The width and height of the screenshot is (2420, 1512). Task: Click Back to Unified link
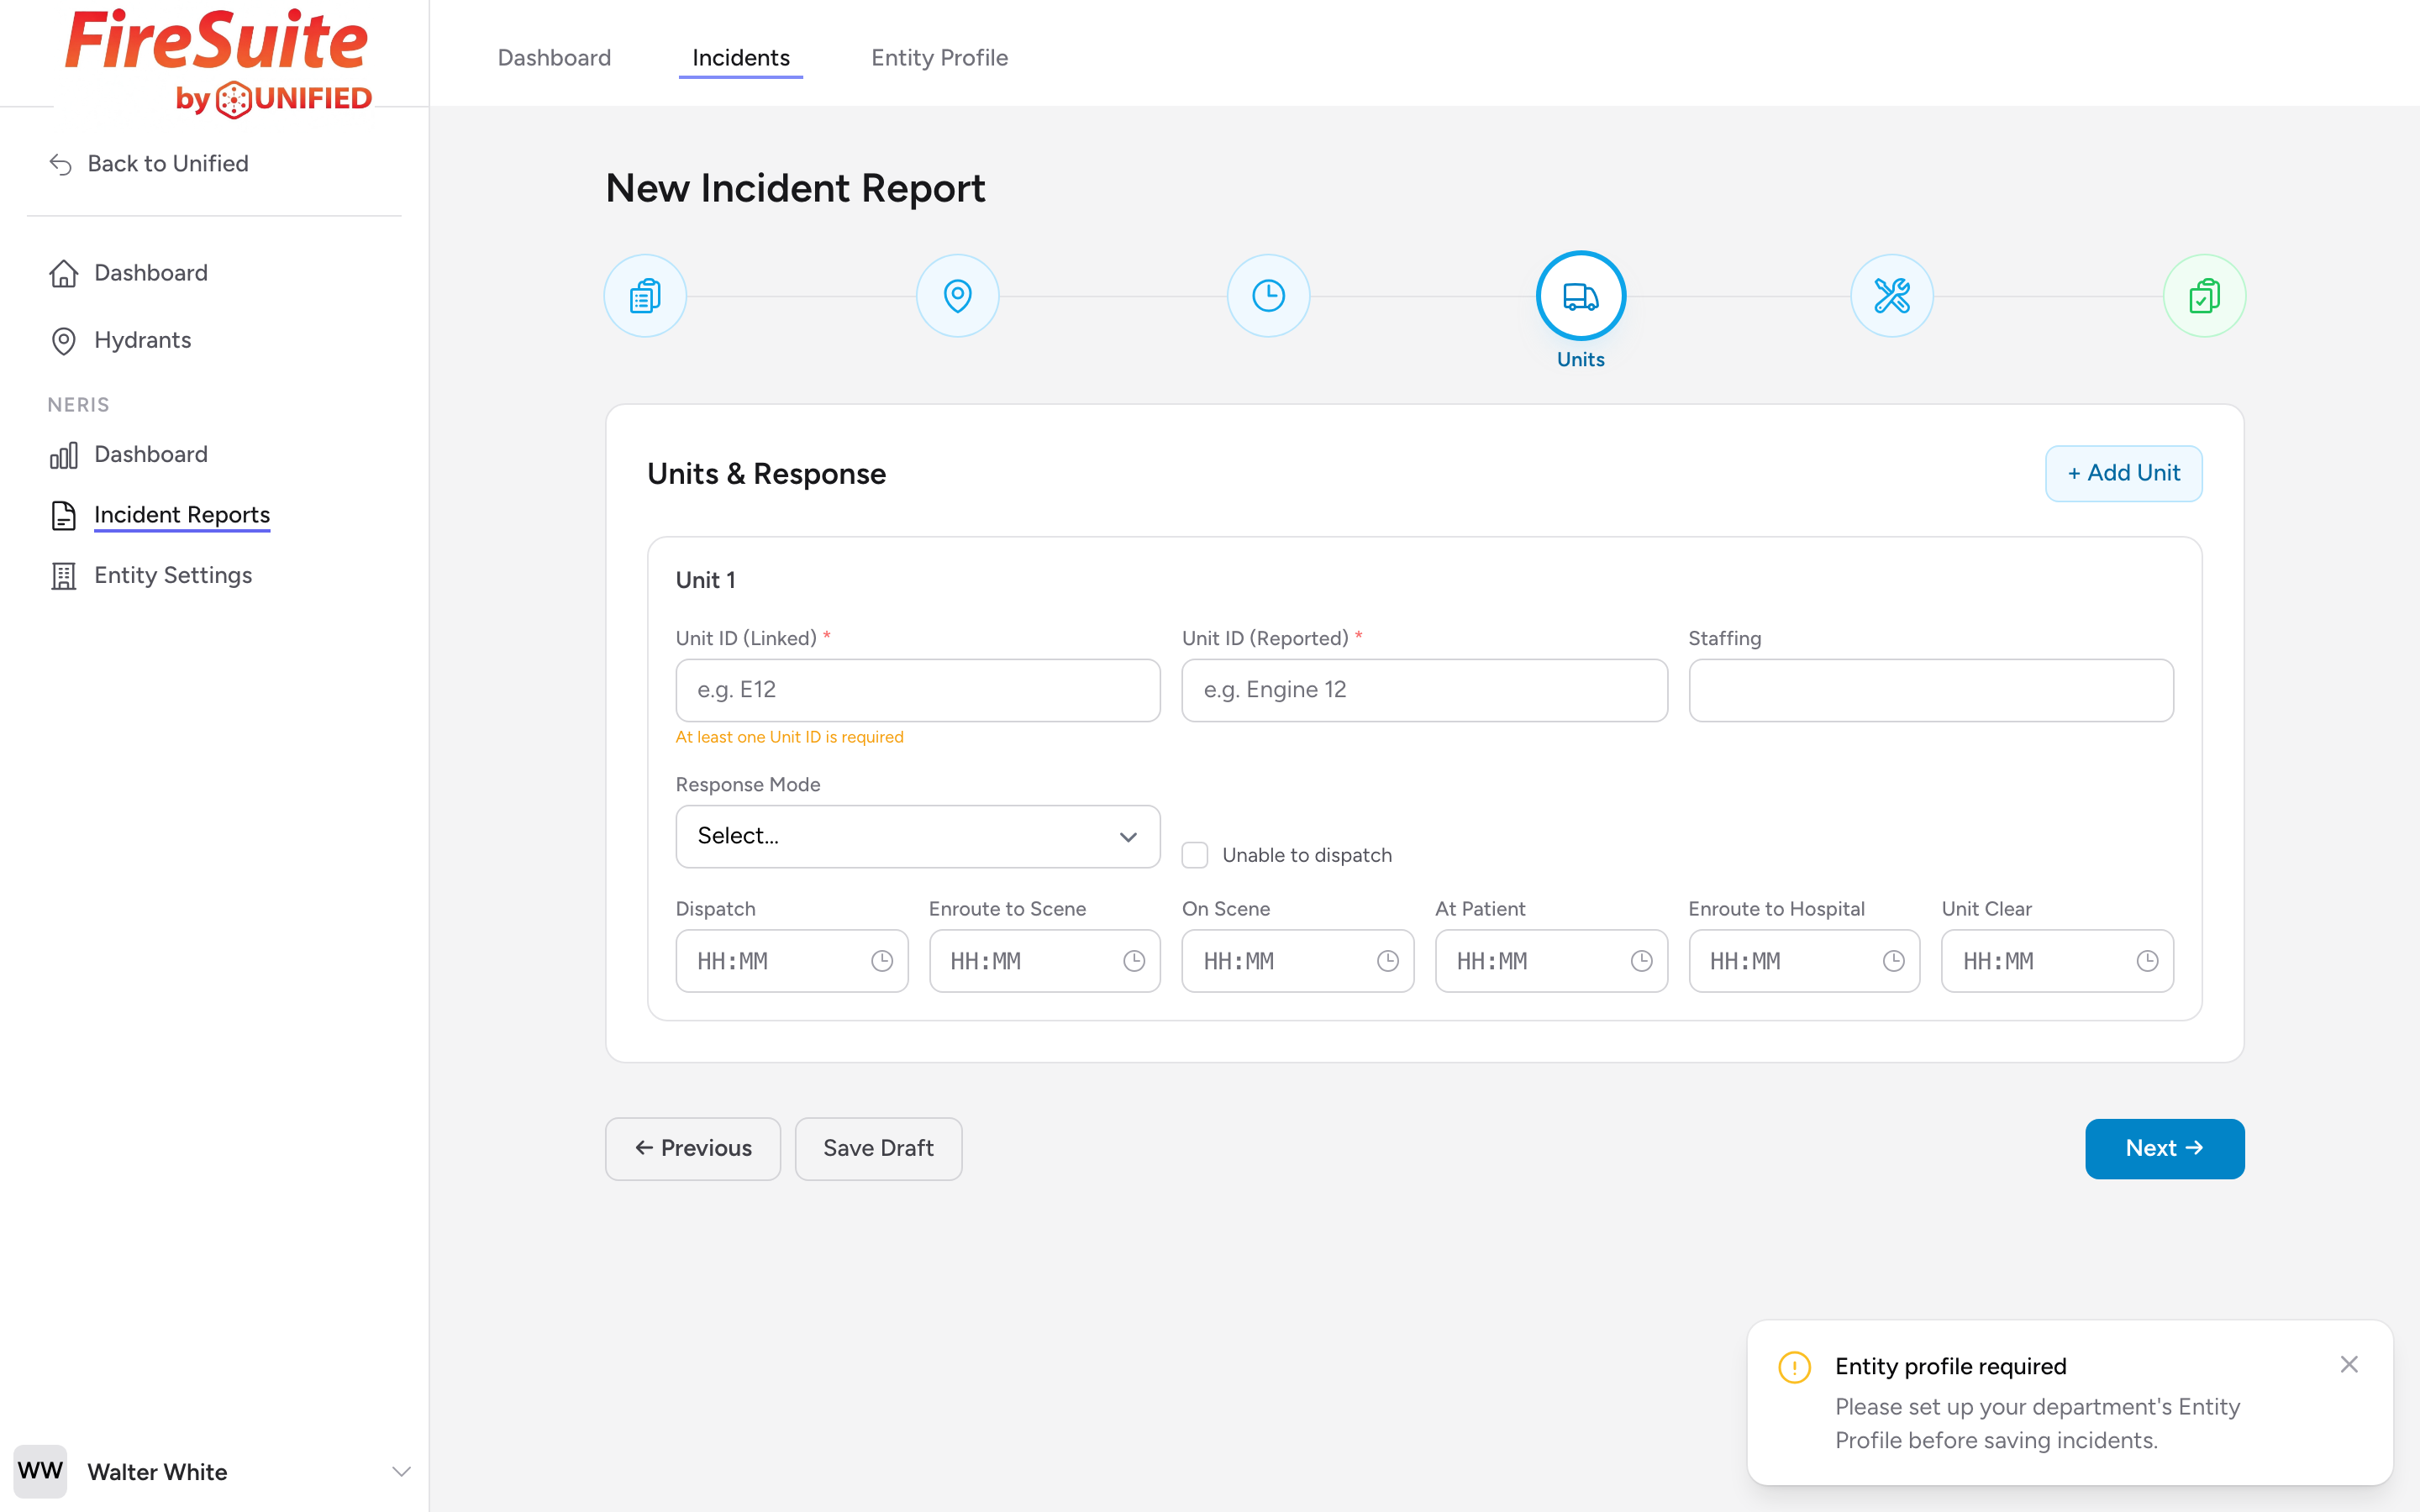(x=167, y=163)
